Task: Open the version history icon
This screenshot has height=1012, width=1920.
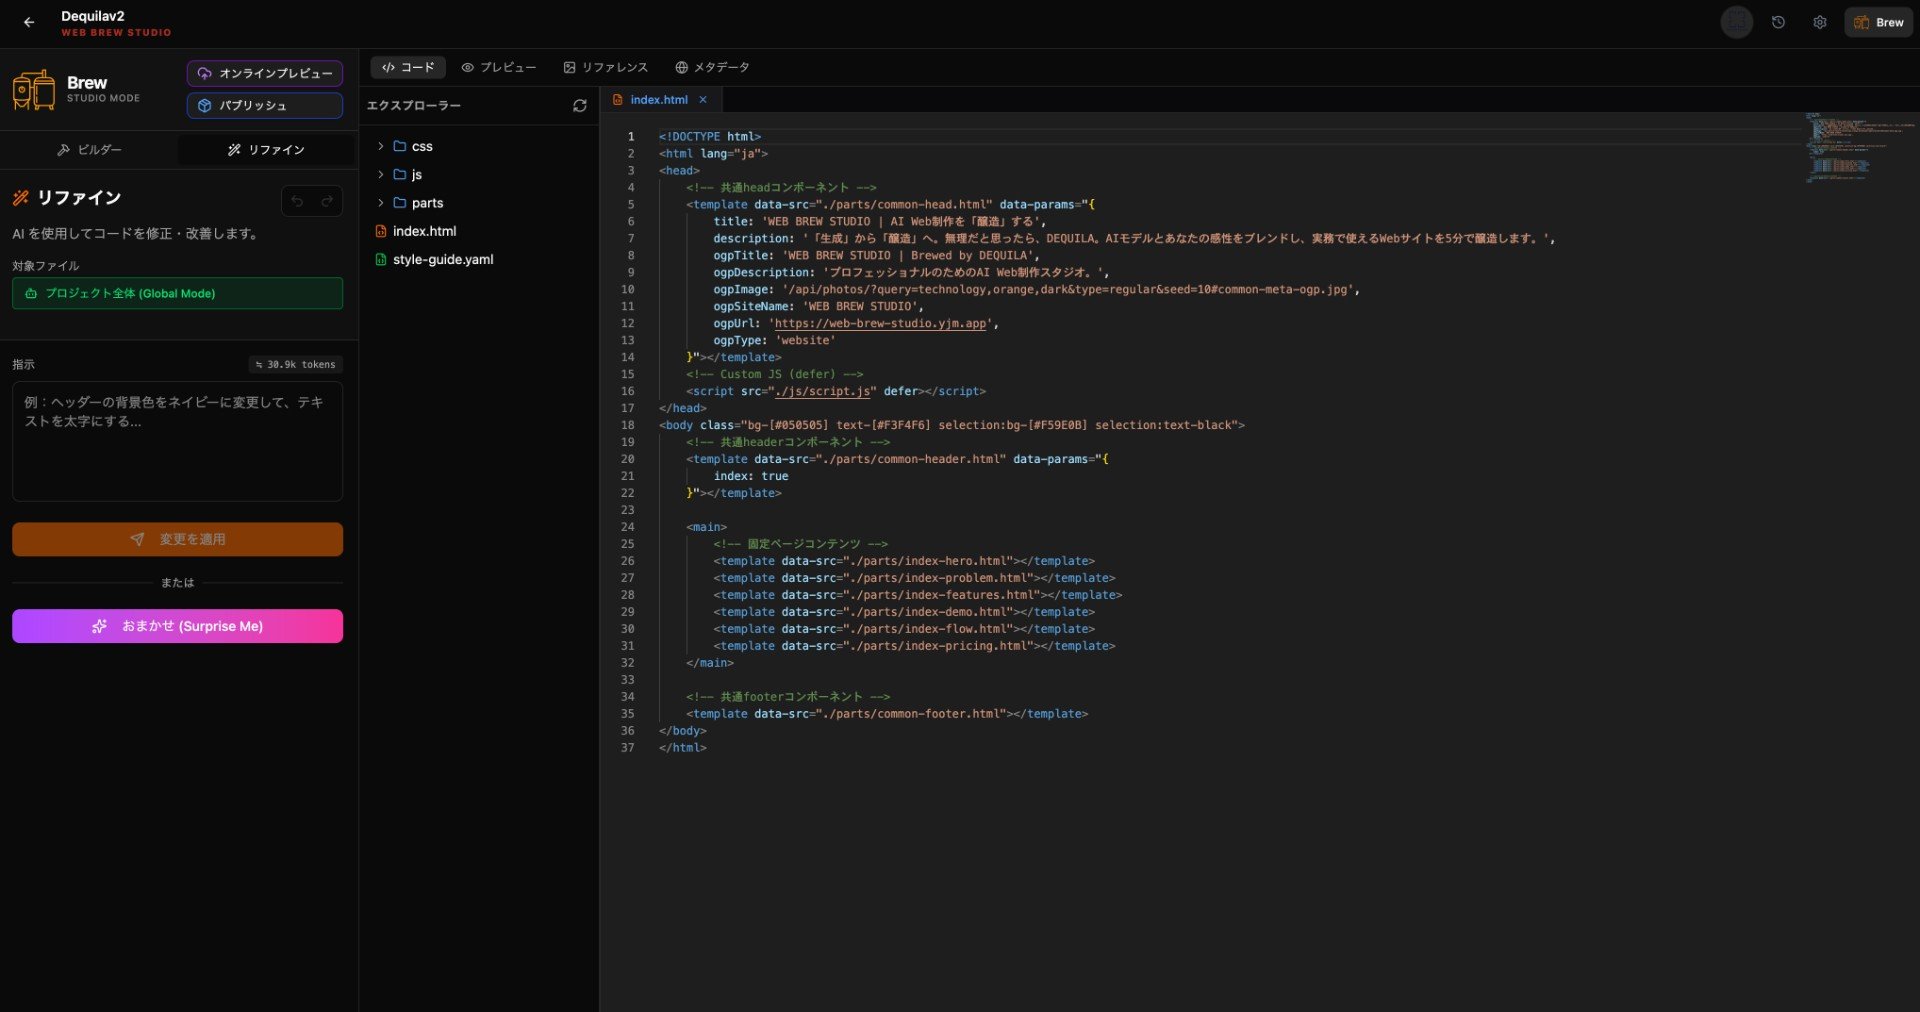Action: point(1779,21)
